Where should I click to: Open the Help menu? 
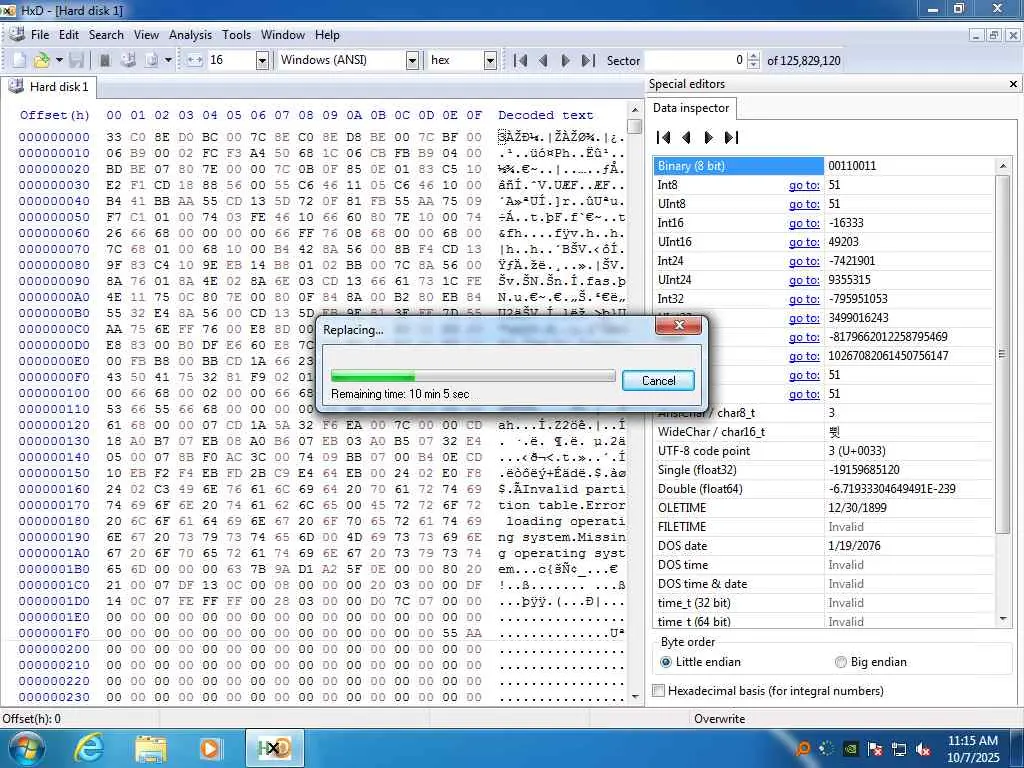[x=327, y=35]
